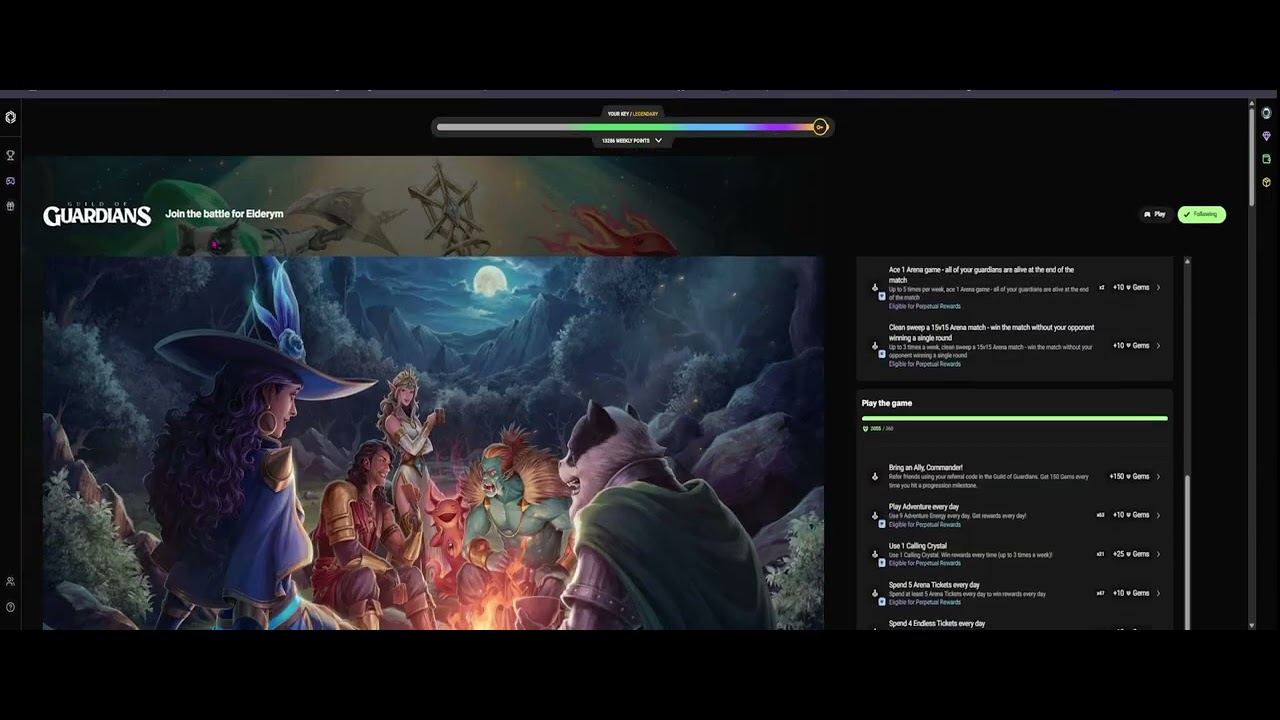Click 'Use 1 Calling Crystal' quest title
This screenshot has width=1280, height=720.
pos(918,546)
